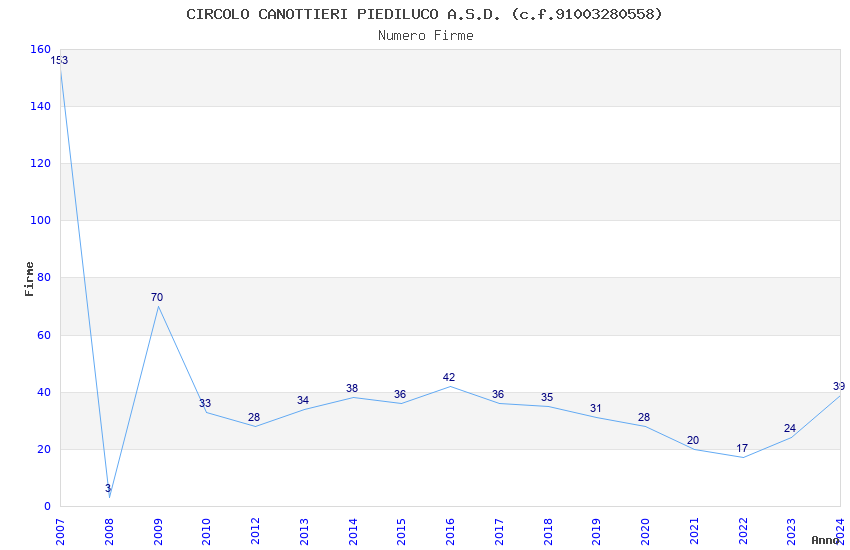
Task: Click the data label 35 for 2018
Action: click(x=547, y=397)
